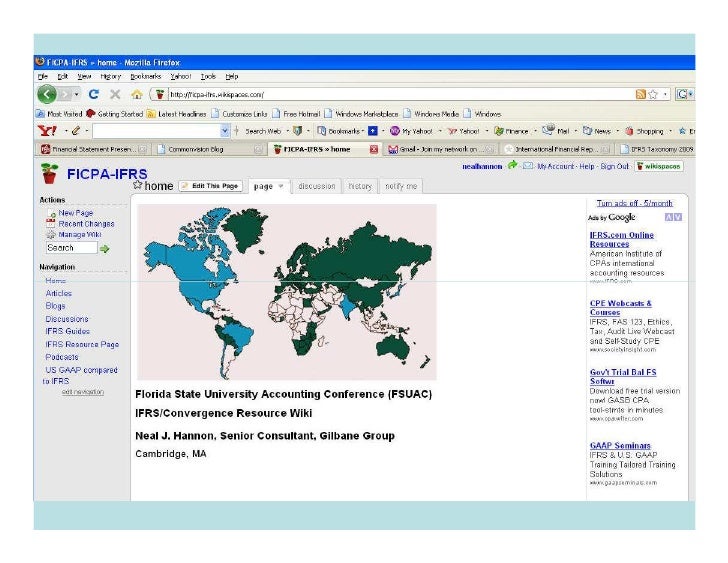Click Getting Started bookmark
The height and width of the screenshot is (563, 728).
115,114
